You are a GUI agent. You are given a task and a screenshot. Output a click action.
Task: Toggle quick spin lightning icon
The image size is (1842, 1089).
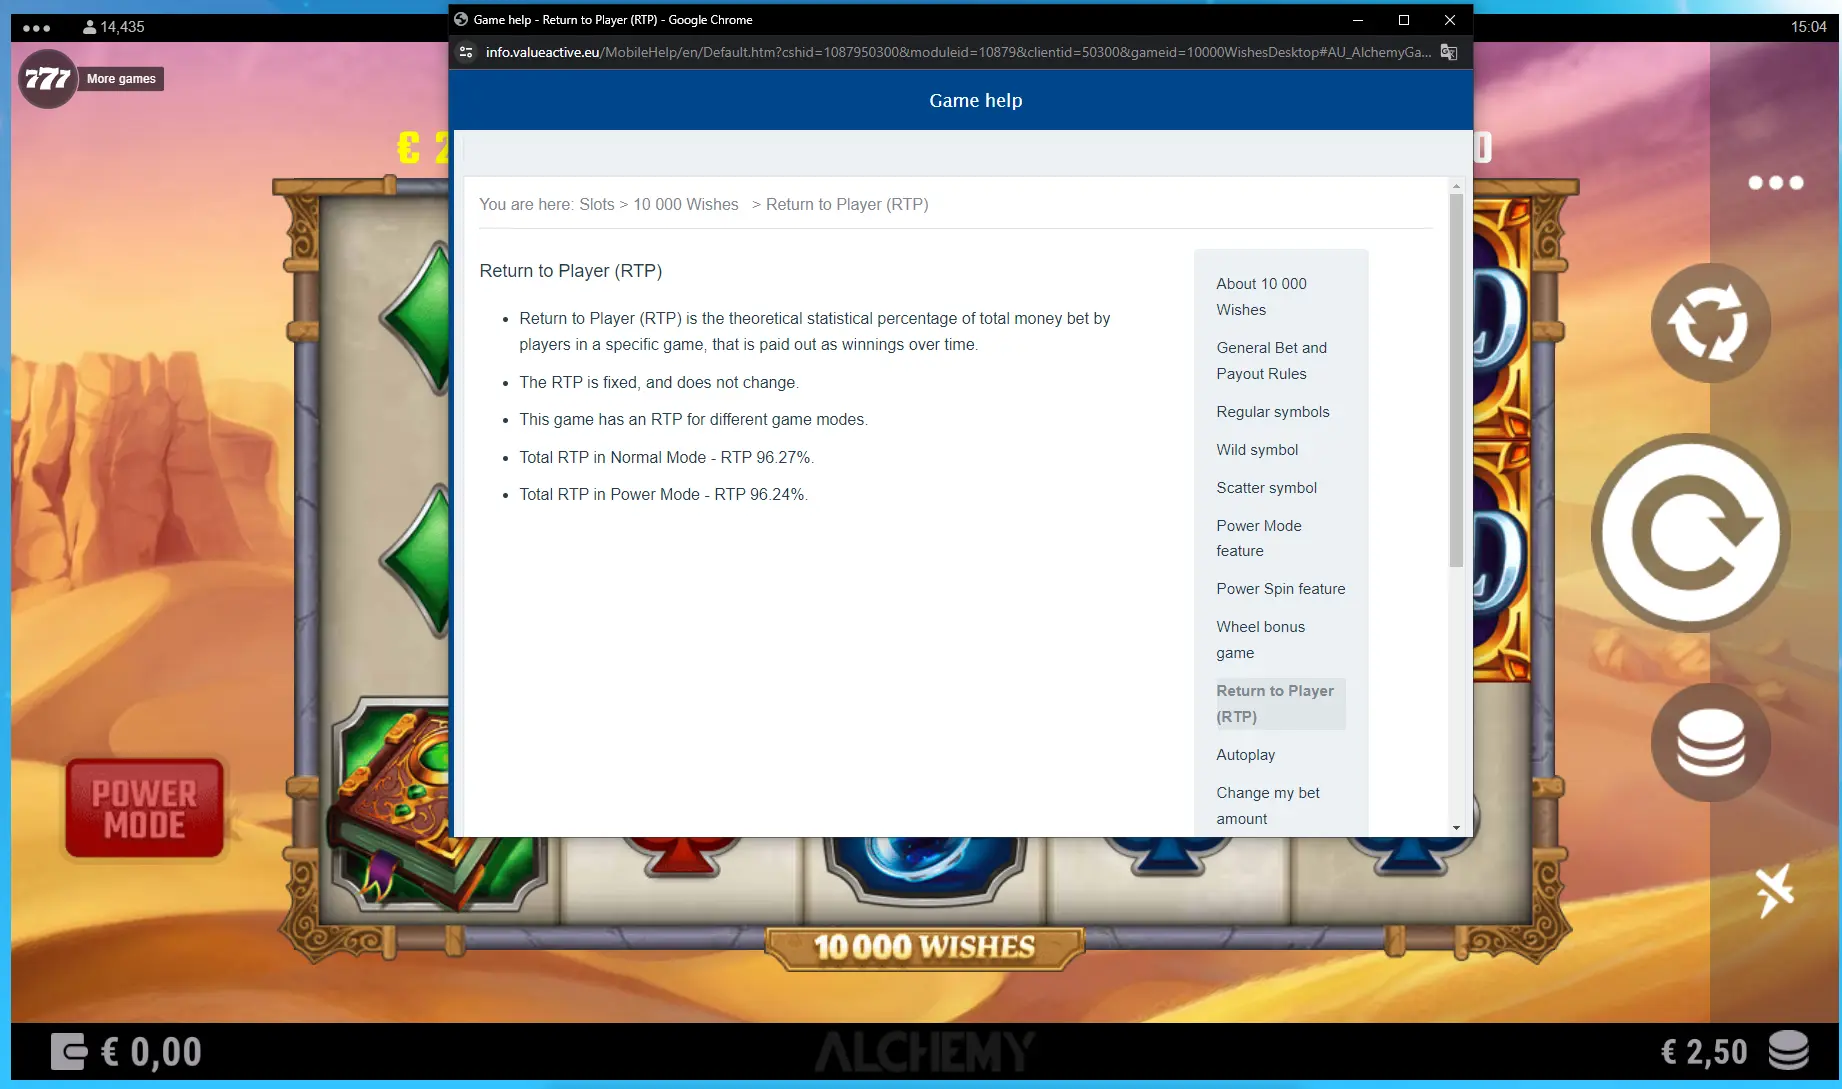1774,891
